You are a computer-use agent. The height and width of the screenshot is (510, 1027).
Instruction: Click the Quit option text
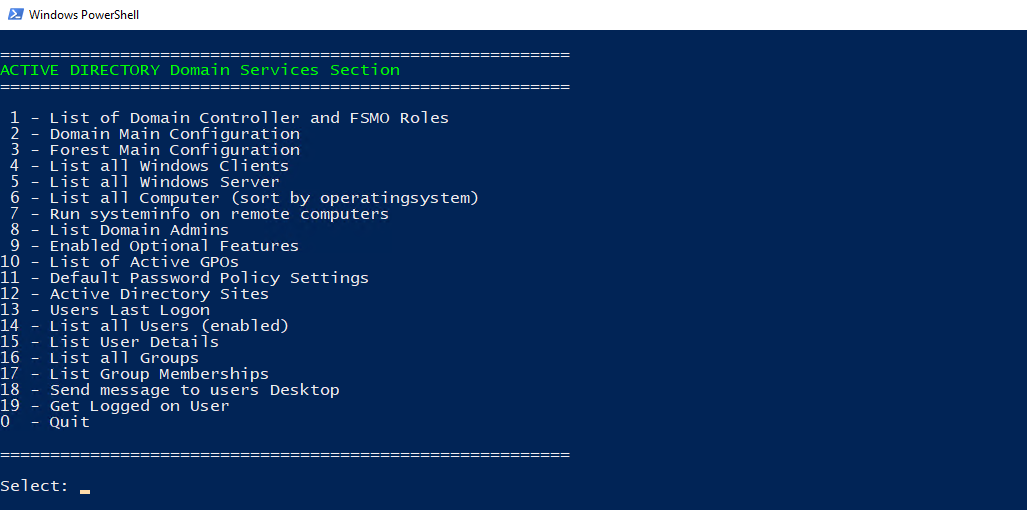click(69, 422)
